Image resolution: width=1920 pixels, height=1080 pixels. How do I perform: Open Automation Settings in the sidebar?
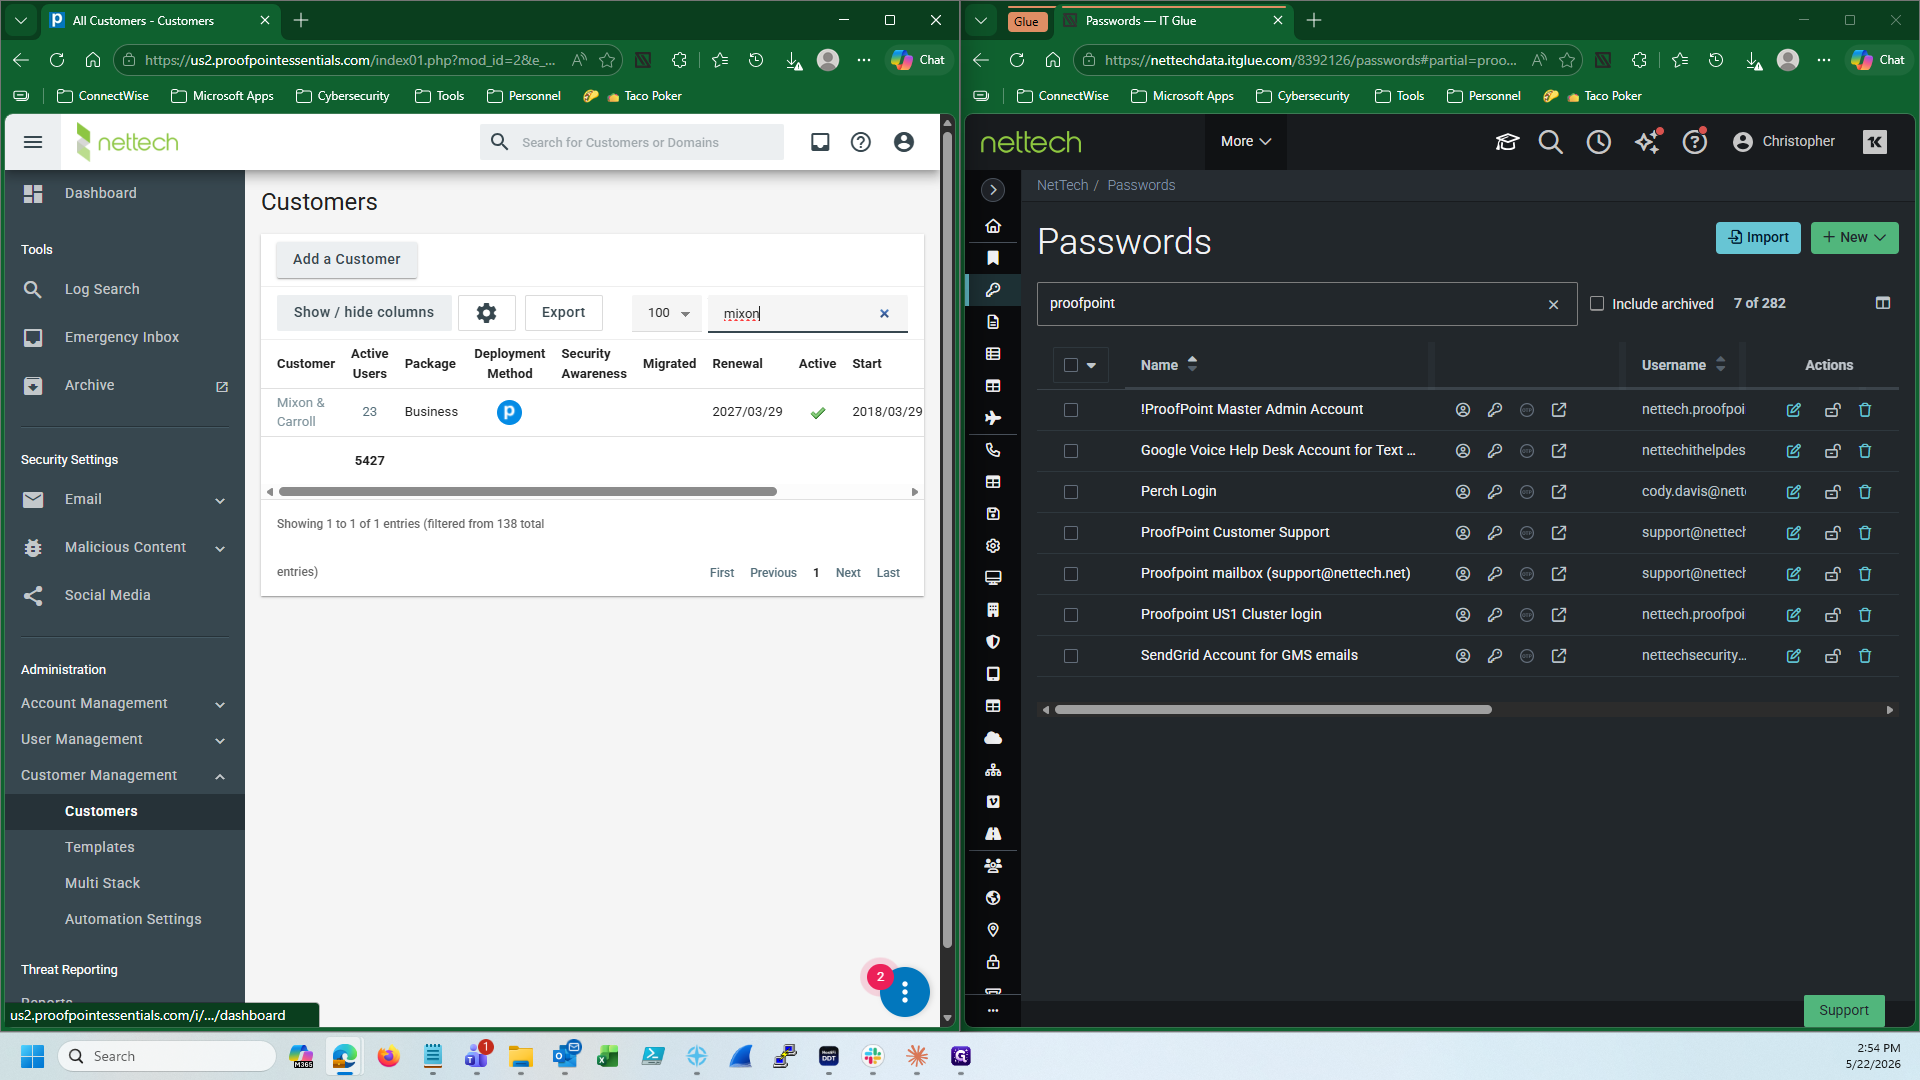tap(133, 920)
